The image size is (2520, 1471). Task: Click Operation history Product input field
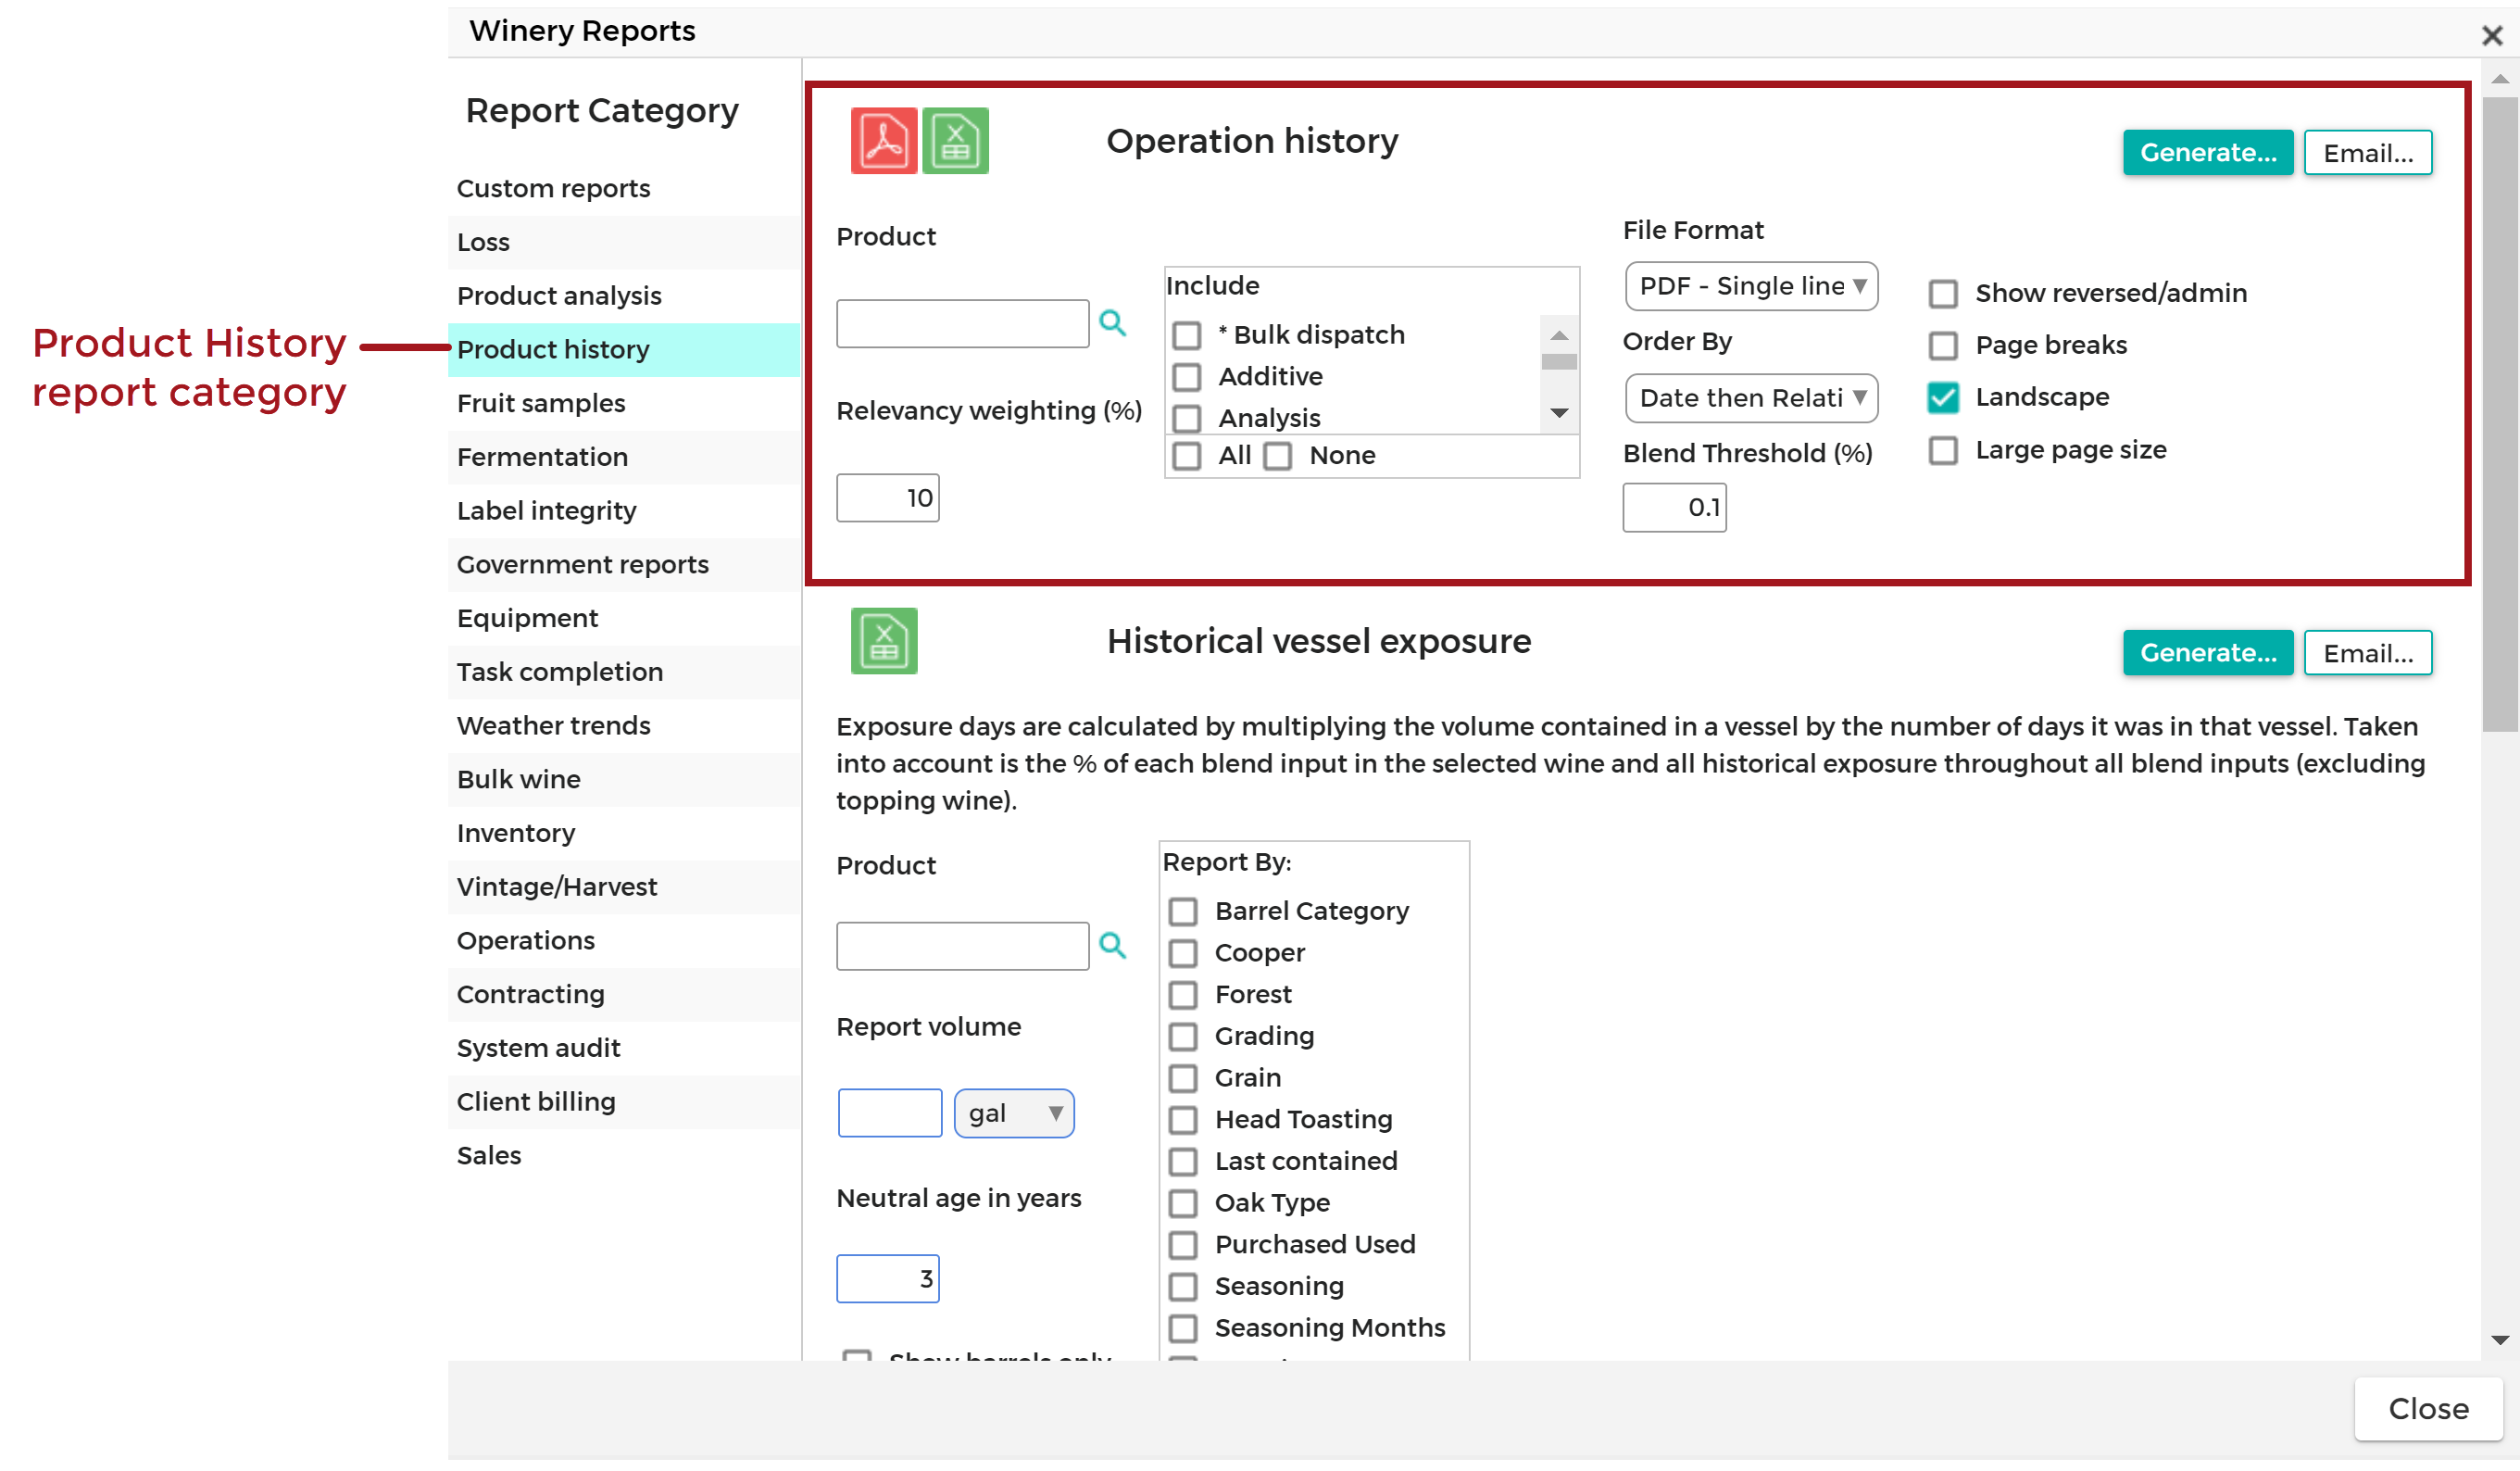[962, 324]
